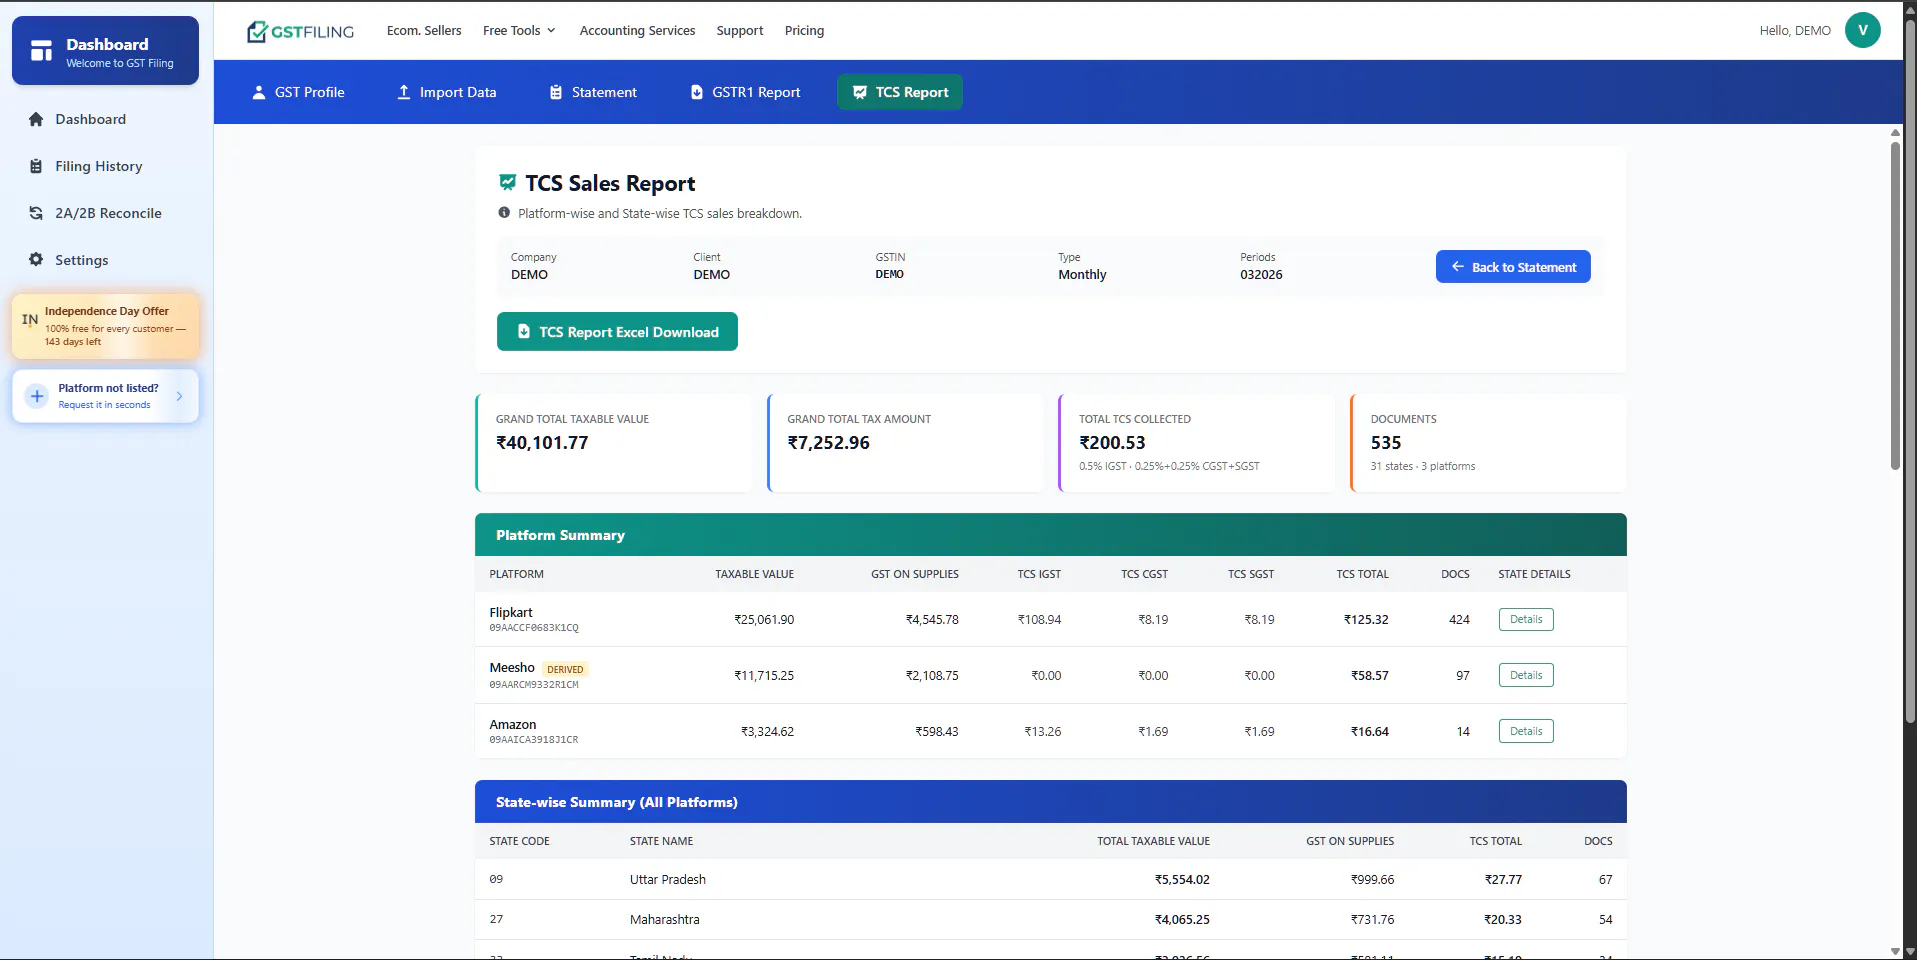Image resolution: width=1917 pixels, height=960 pixels.
Task: Switch to the Import Data tab
Action: [447, 92]
